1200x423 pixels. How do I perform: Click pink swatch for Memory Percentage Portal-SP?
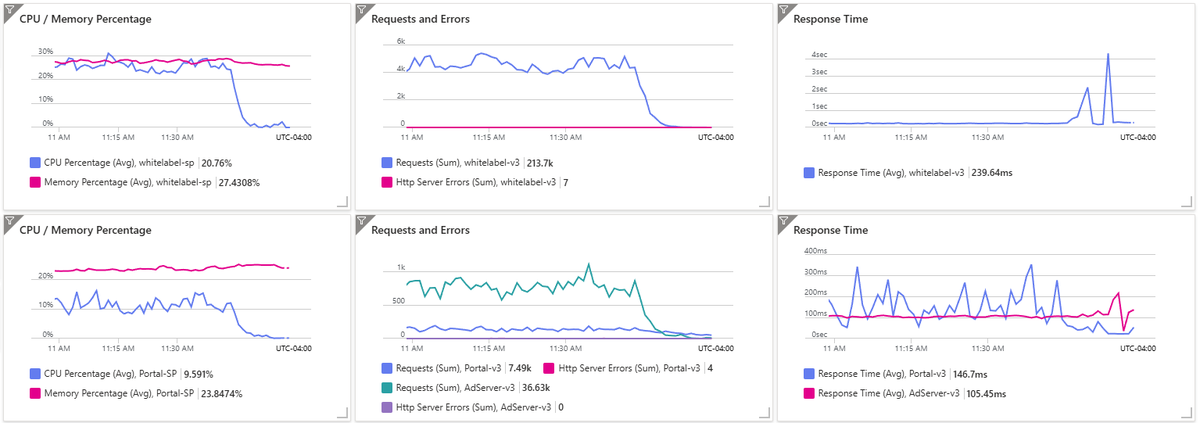point(35,394)
